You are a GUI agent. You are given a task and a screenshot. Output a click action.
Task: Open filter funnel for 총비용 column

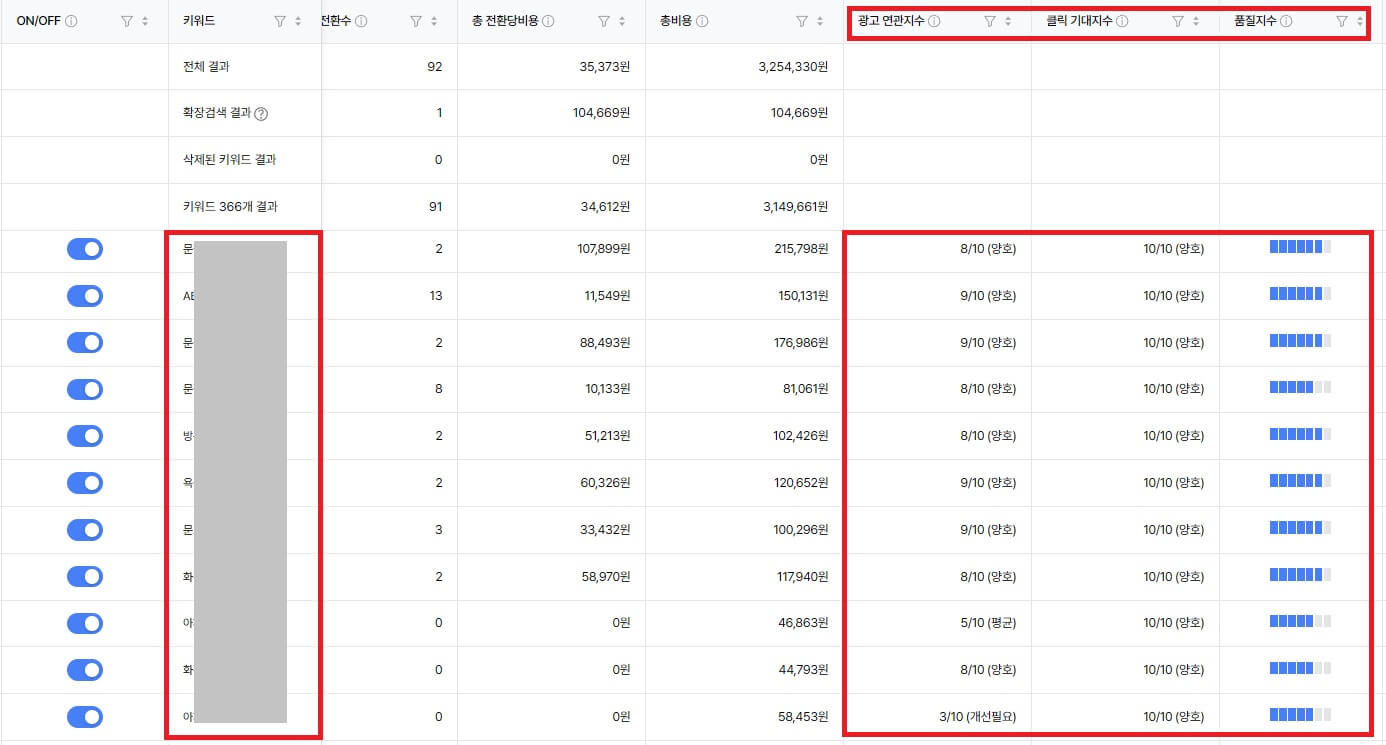click(801, 21)
